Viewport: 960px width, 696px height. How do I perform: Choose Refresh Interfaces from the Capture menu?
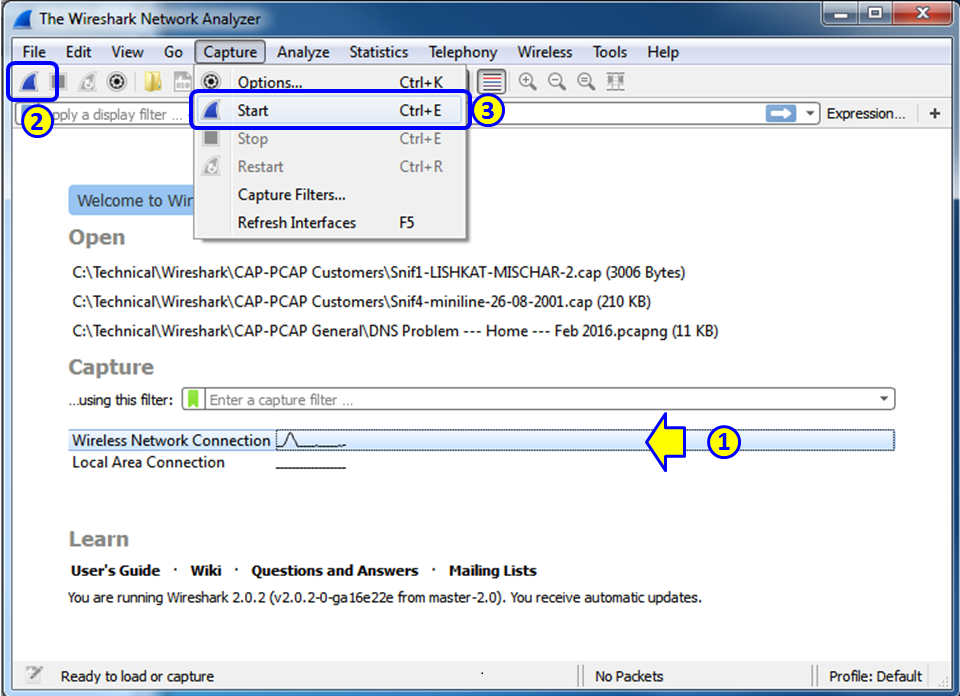click(x=330, y=223)
